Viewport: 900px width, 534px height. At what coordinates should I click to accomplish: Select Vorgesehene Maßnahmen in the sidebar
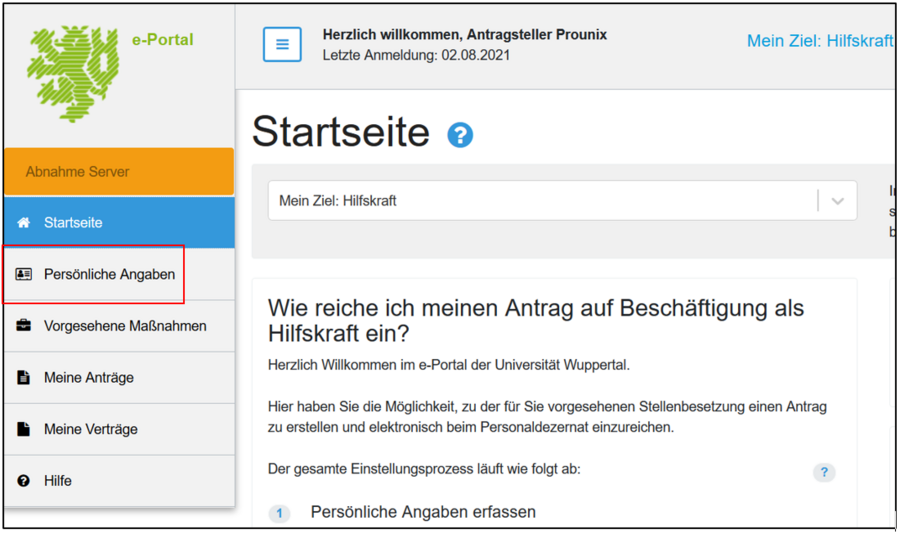point(125,326)
